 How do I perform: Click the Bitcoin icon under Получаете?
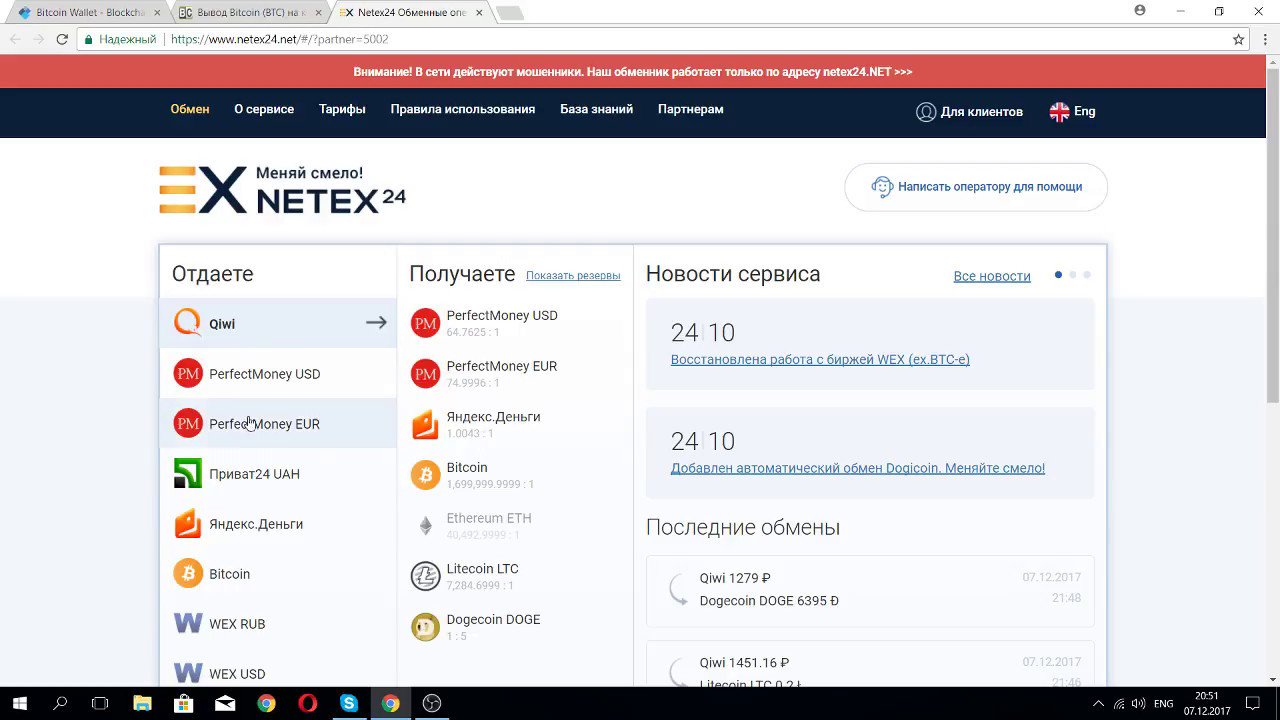(x=425, y=475)
